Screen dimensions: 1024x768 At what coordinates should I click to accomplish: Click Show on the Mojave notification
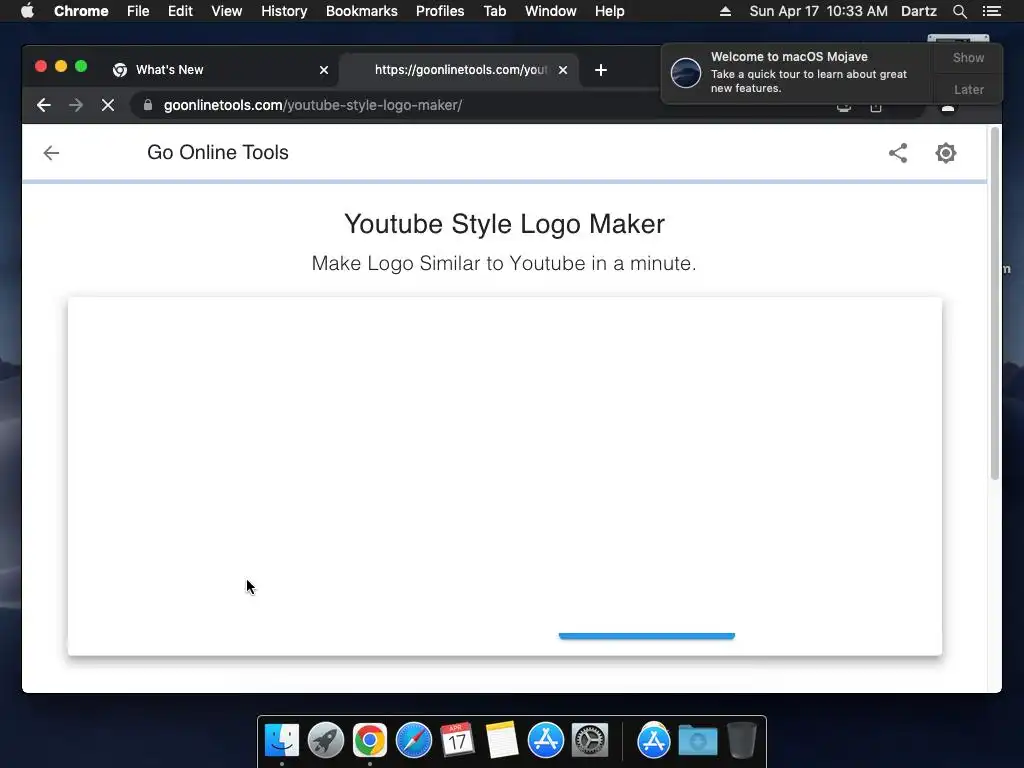click(x=968, y=57)
